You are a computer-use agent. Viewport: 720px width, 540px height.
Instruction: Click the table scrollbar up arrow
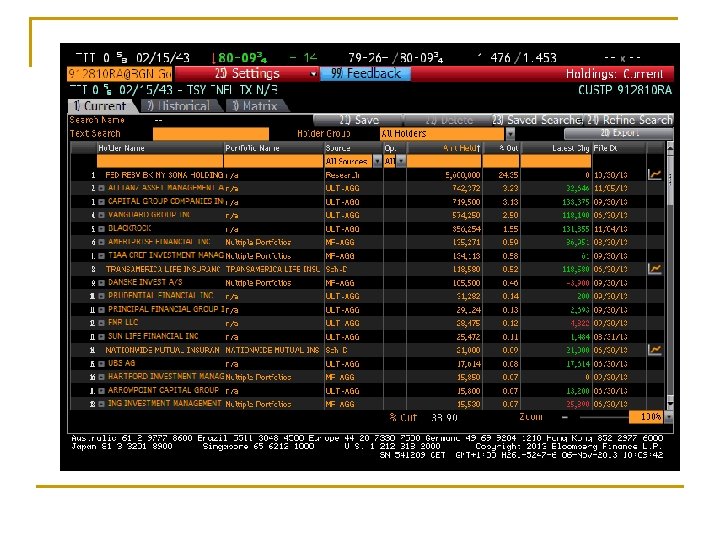coord(670,148)
